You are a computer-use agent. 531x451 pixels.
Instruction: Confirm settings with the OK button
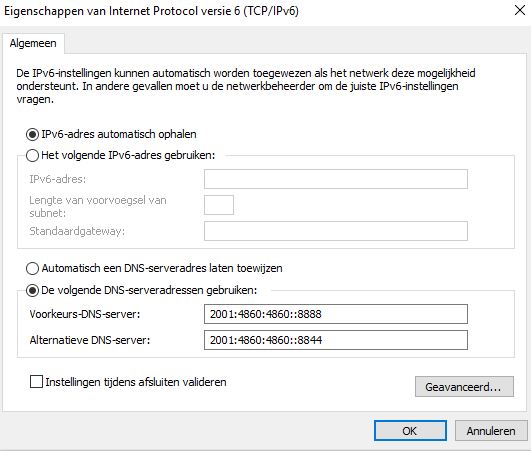pos(410,431)
